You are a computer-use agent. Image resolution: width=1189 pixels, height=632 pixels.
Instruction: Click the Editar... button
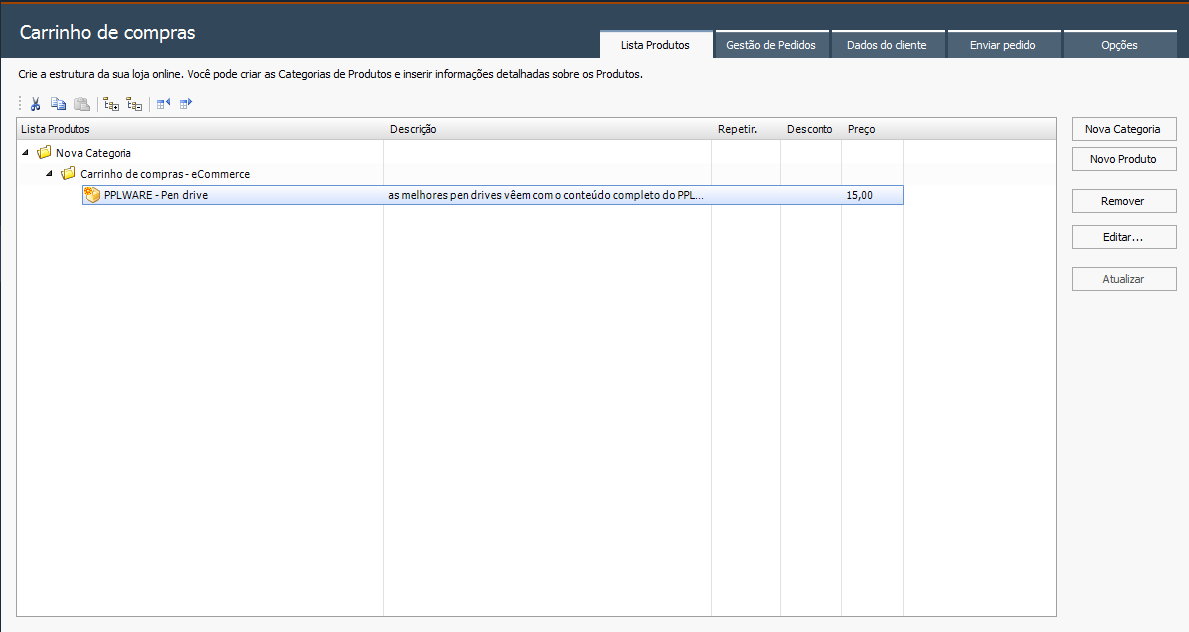point(1123,237)
